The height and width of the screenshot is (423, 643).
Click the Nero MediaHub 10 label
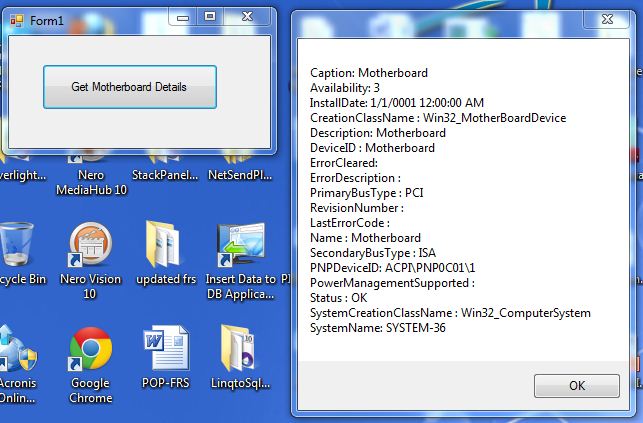(91, 182)
